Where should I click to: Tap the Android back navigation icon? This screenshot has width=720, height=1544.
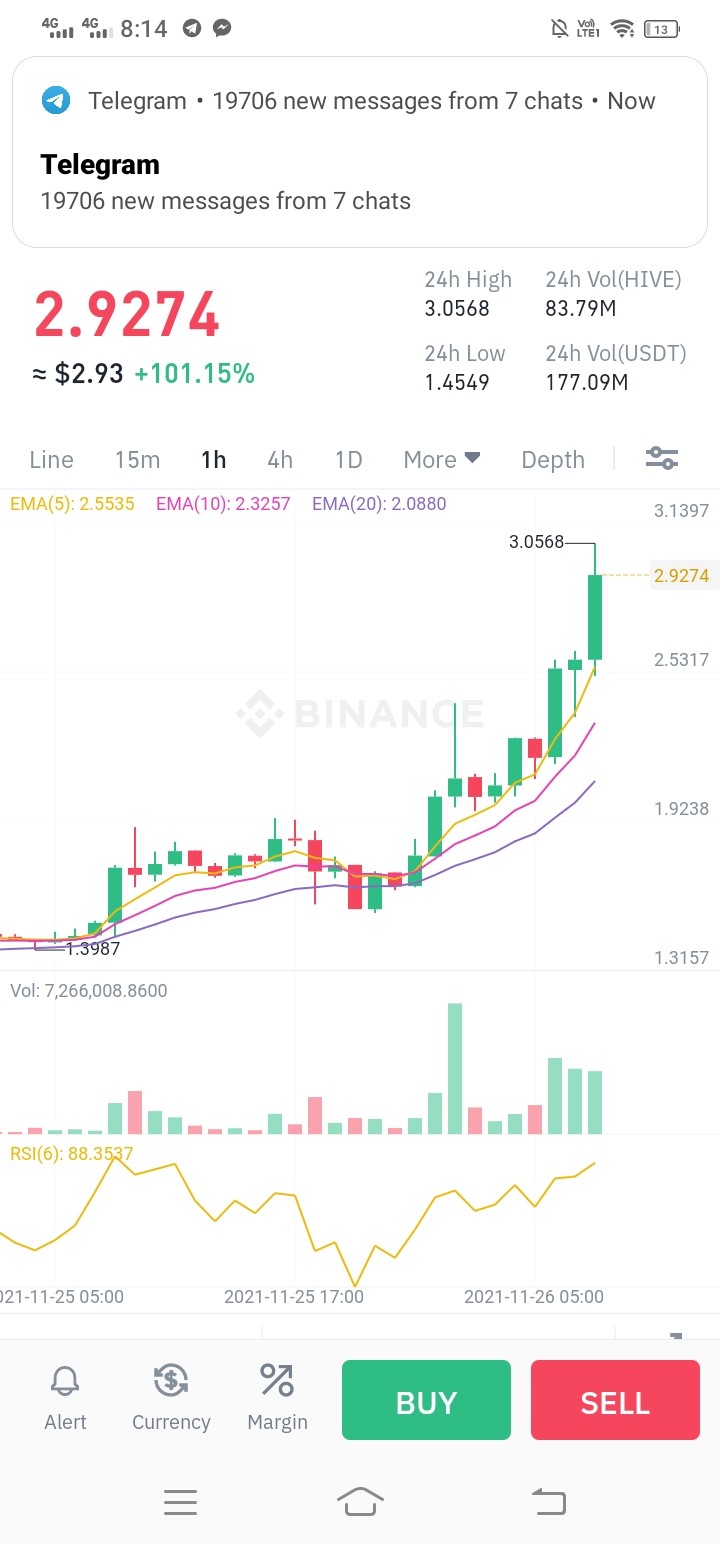[x=548, y=1501]
